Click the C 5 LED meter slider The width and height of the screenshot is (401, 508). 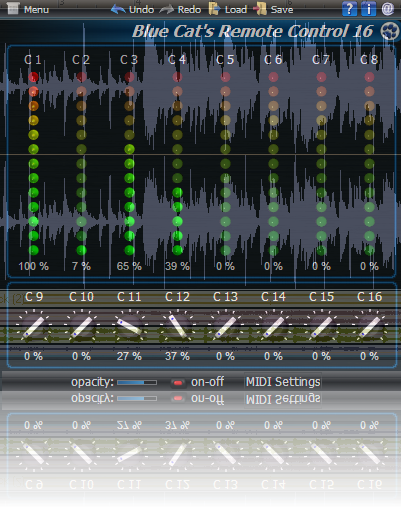225,163
